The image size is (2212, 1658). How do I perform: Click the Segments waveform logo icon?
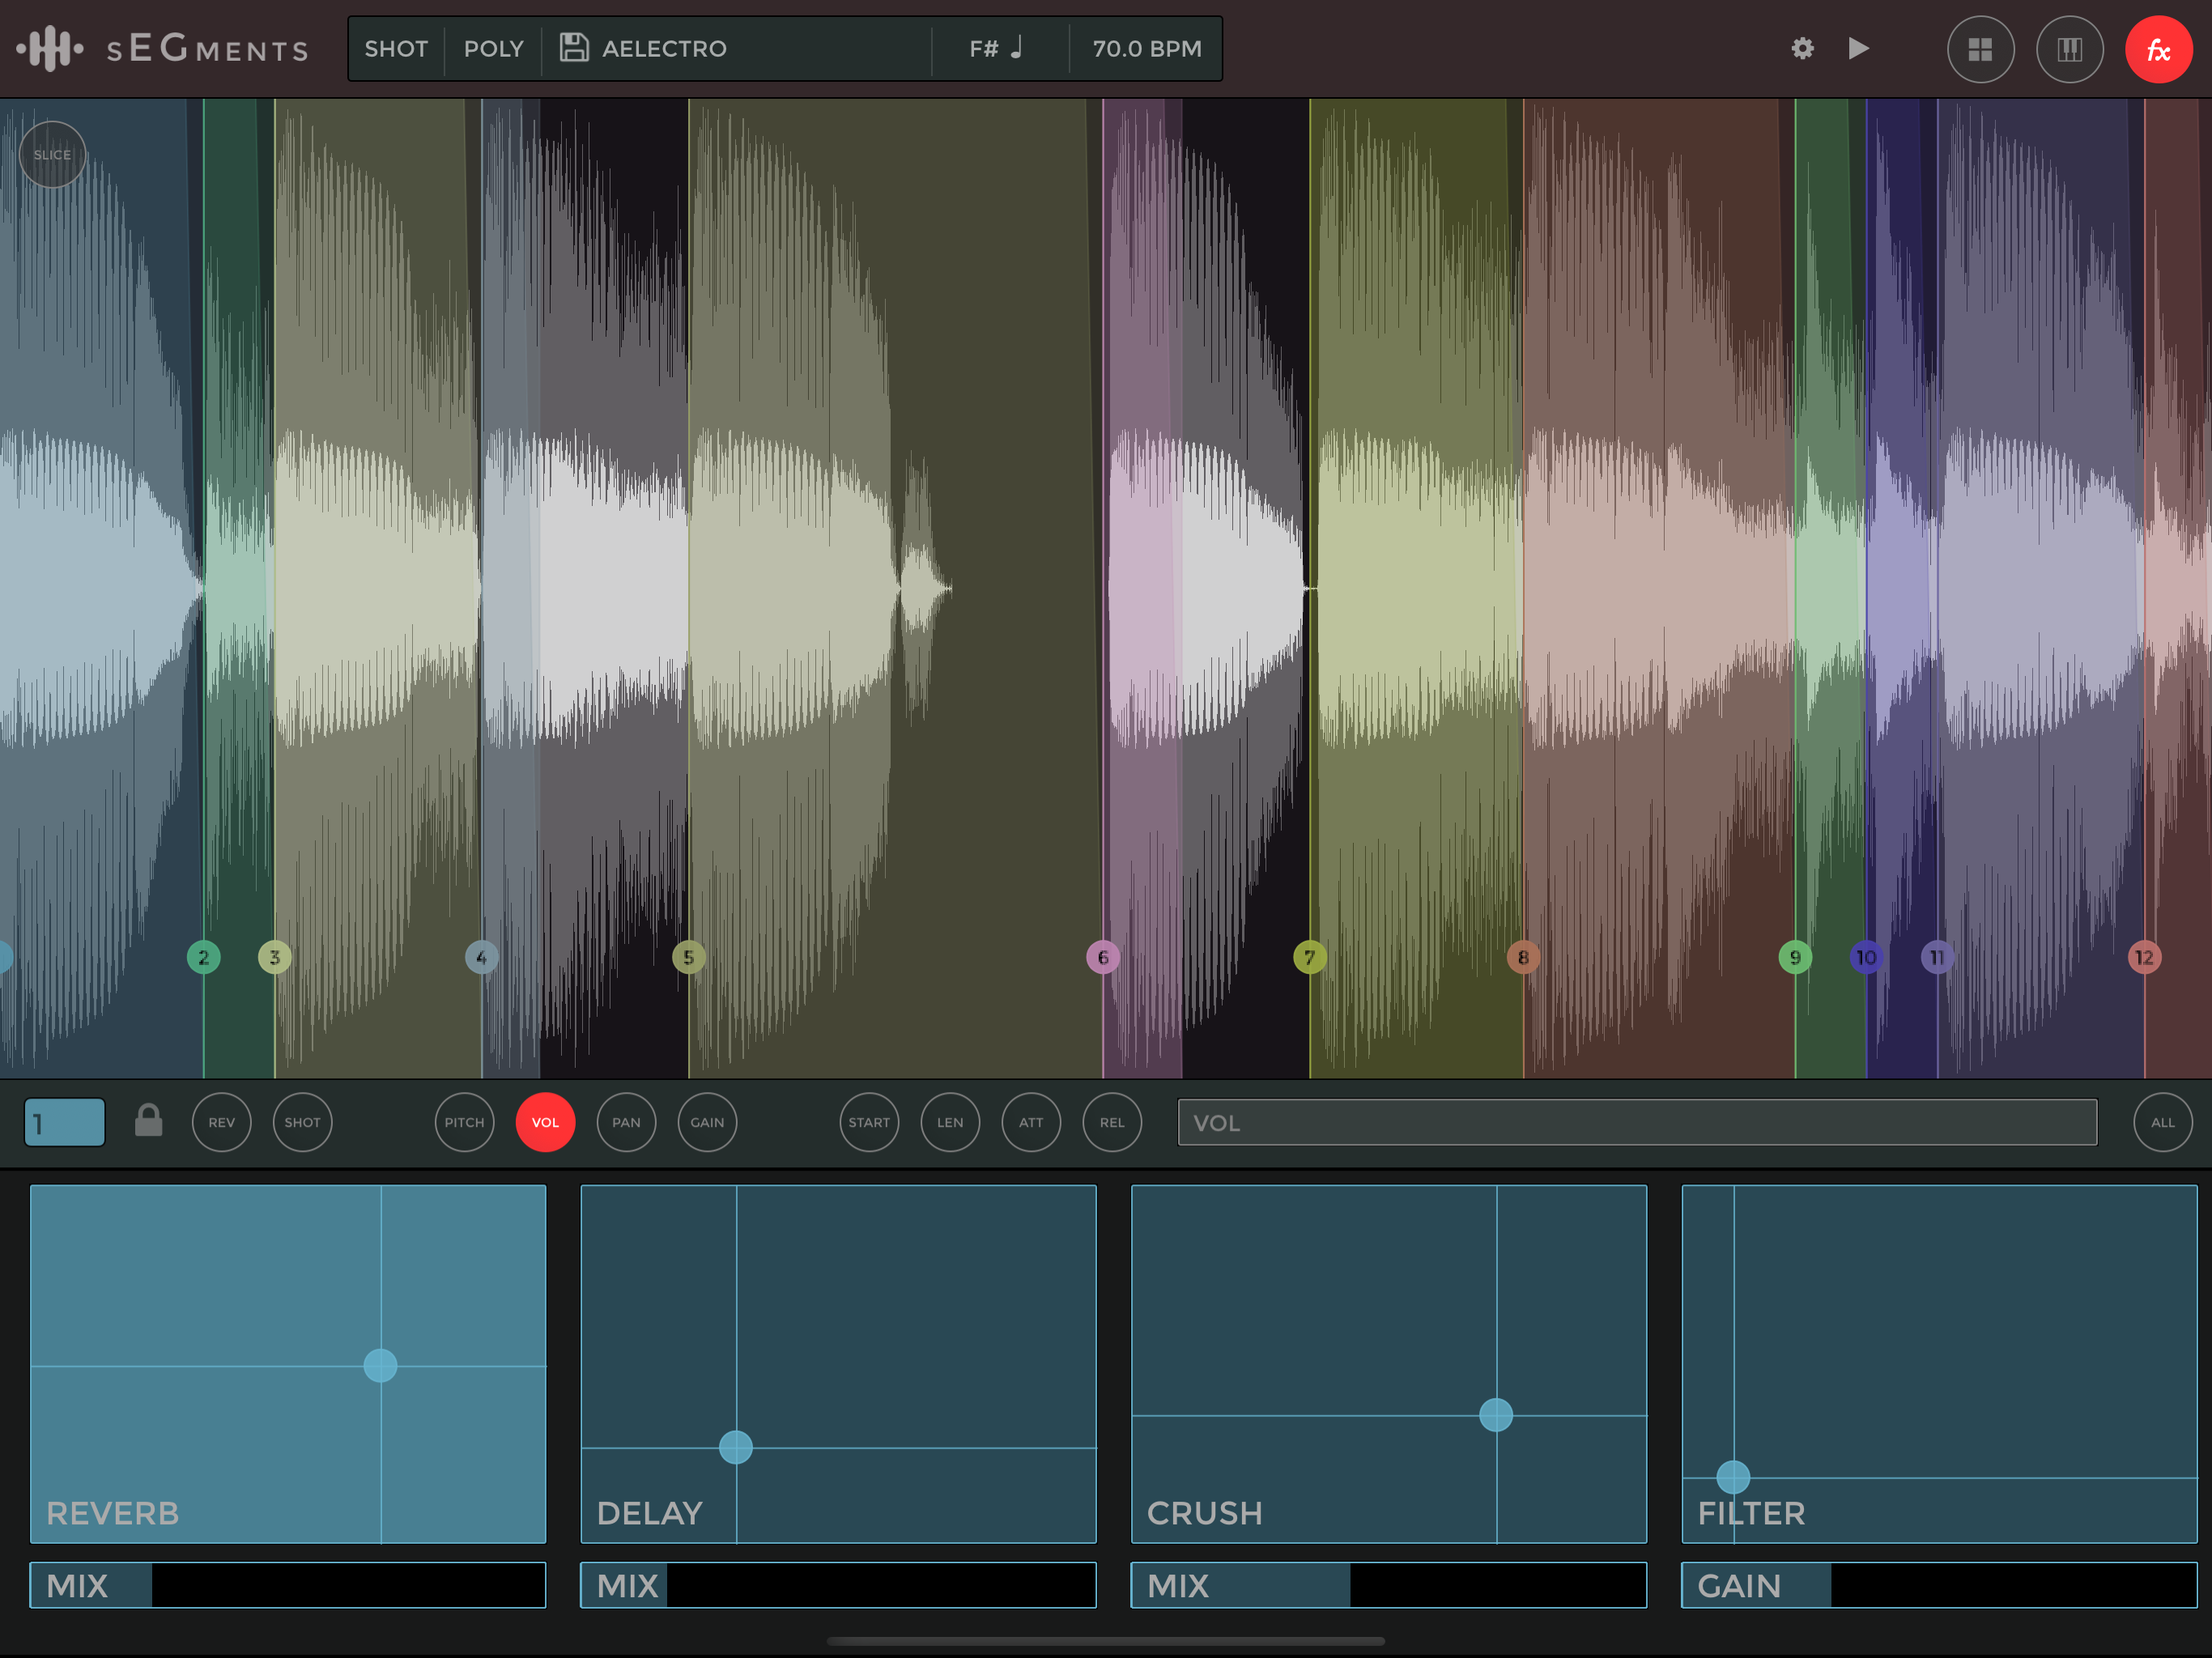point(50,48)
